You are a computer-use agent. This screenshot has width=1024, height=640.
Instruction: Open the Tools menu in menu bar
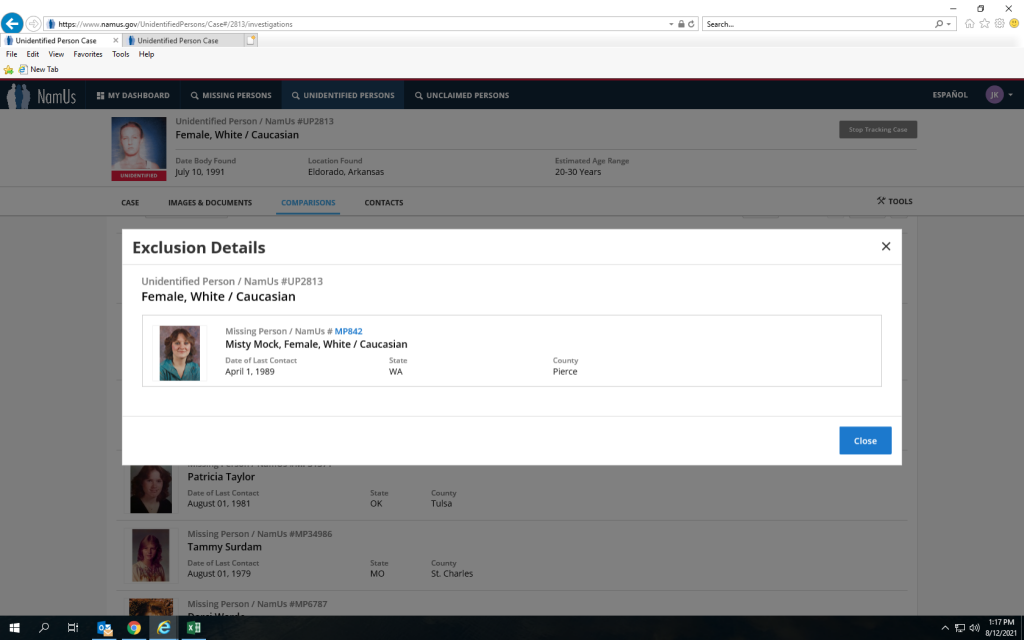[120, 54]
